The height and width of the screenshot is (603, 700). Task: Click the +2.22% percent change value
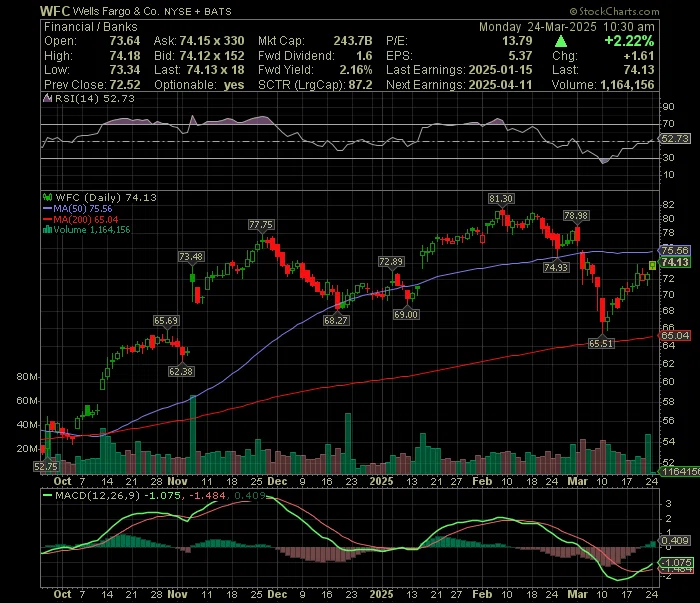tap(629, 41)
